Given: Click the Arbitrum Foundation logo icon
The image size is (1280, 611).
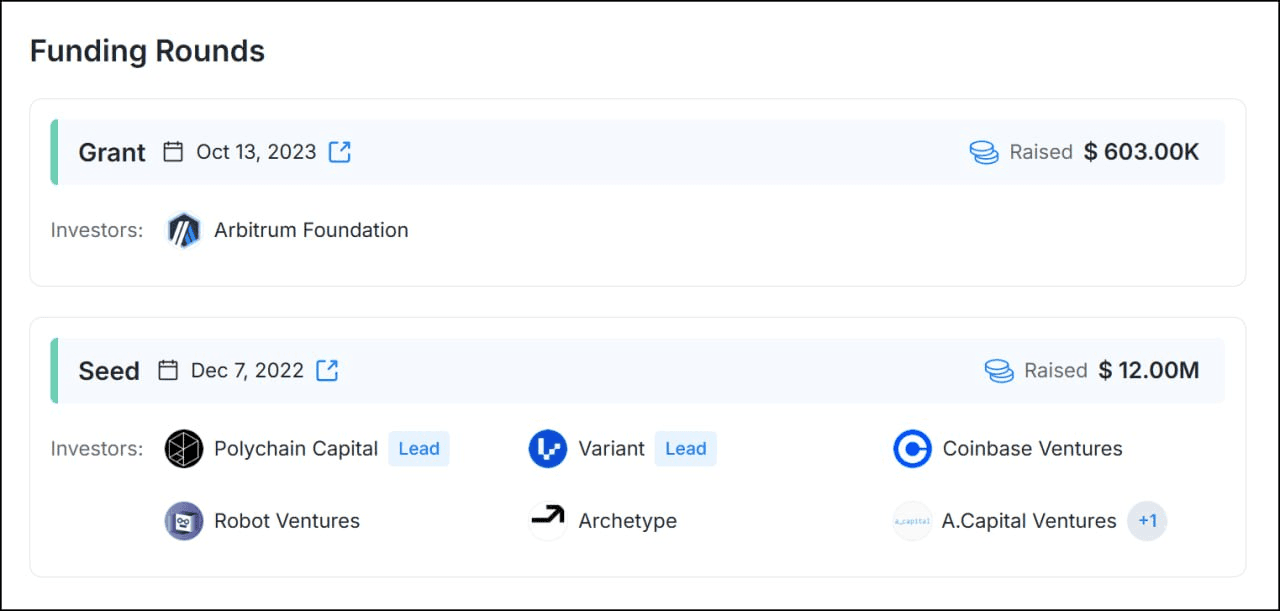Looking at the screenshot, I should click(184, 230).
